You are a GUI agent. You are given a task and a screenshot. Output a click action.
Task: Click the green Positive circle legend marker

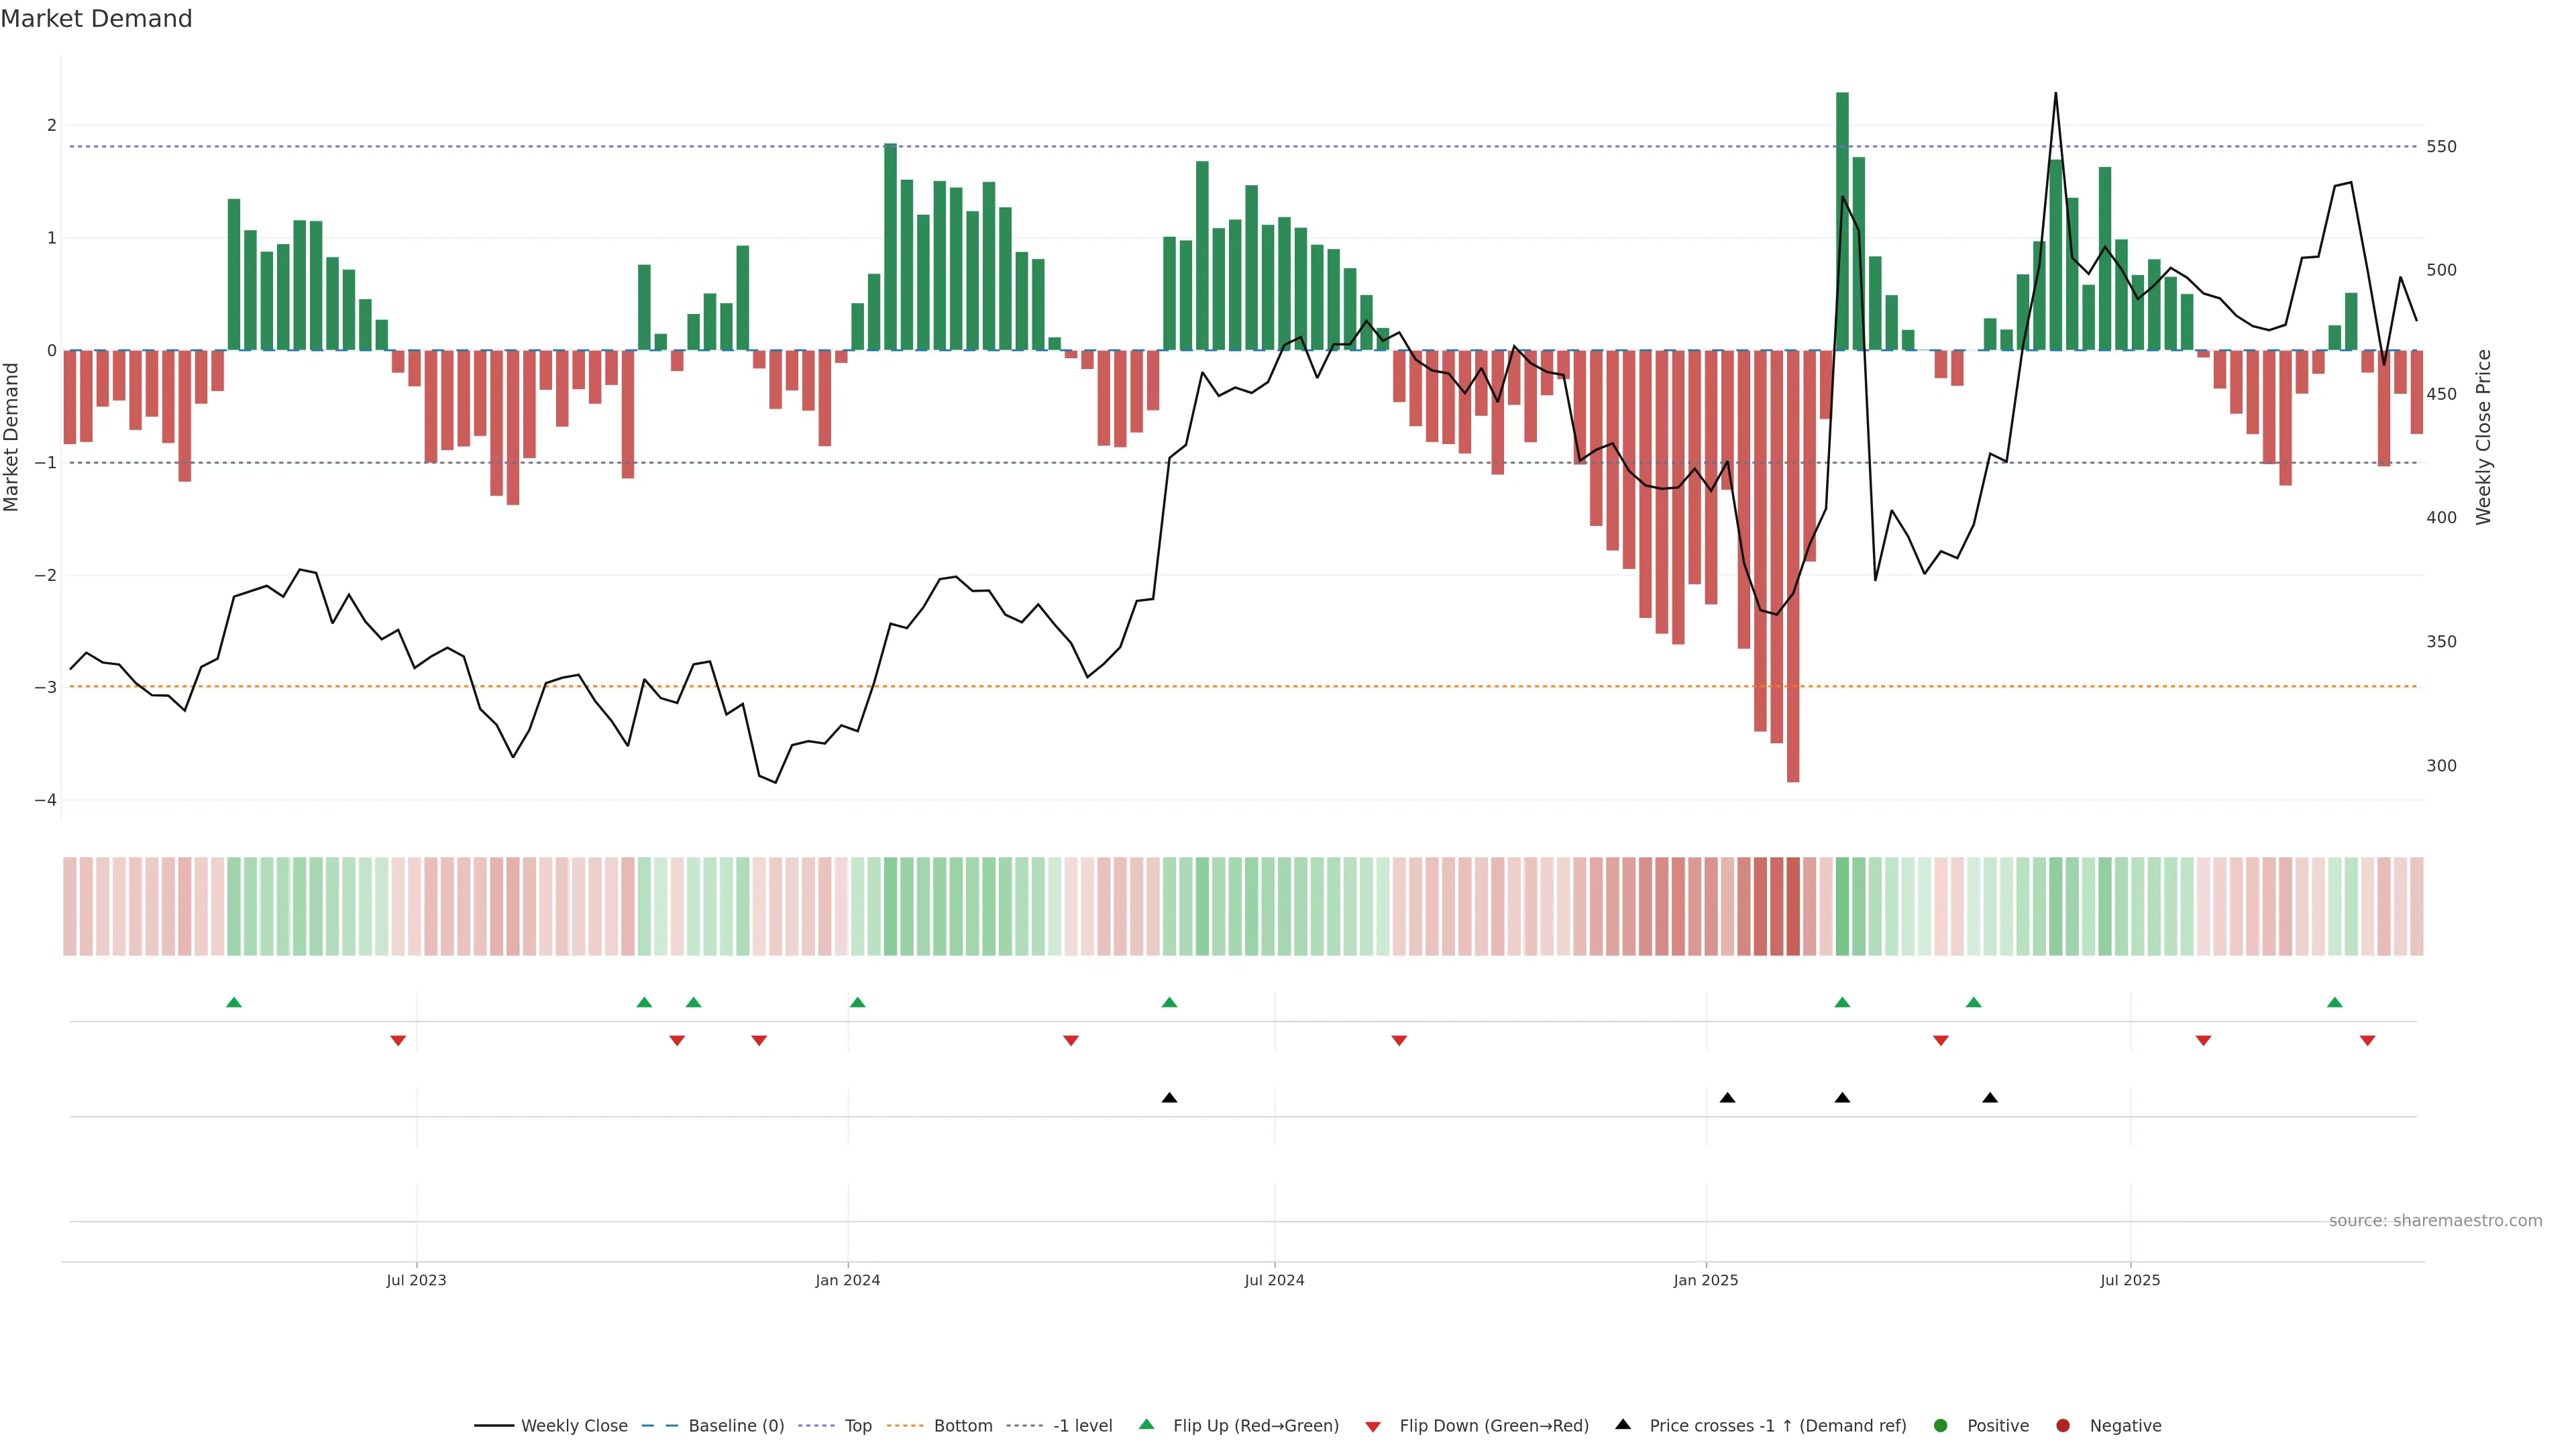click(x=1941, y=1425)
